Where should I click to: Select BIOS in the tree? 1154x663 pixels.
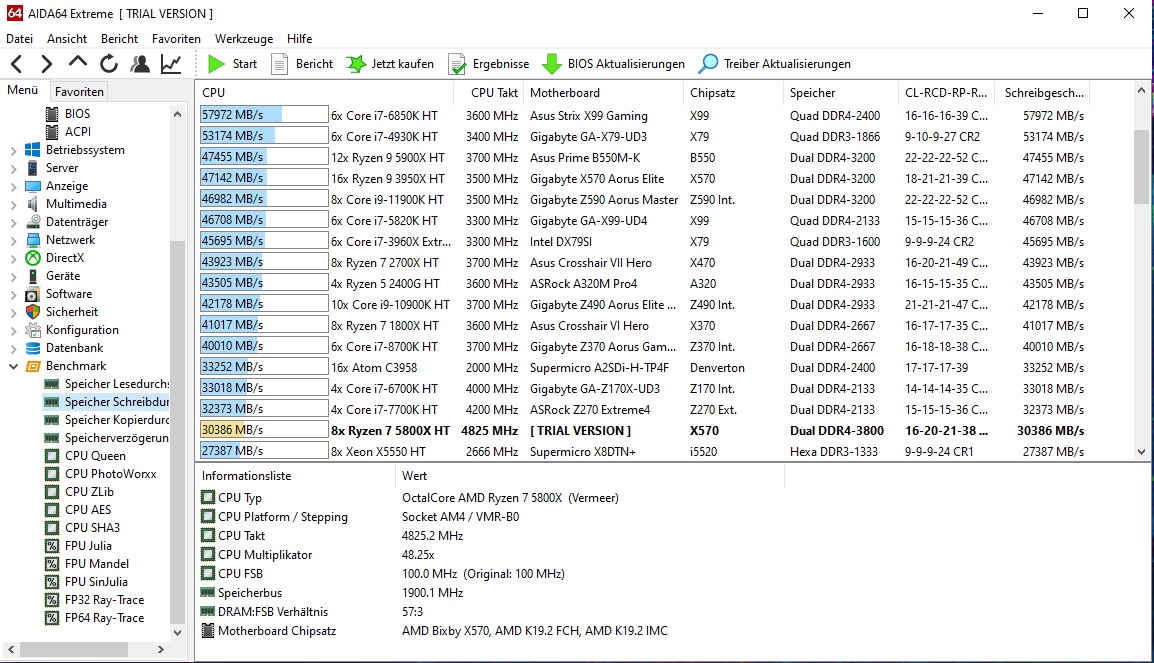point(77,114)
